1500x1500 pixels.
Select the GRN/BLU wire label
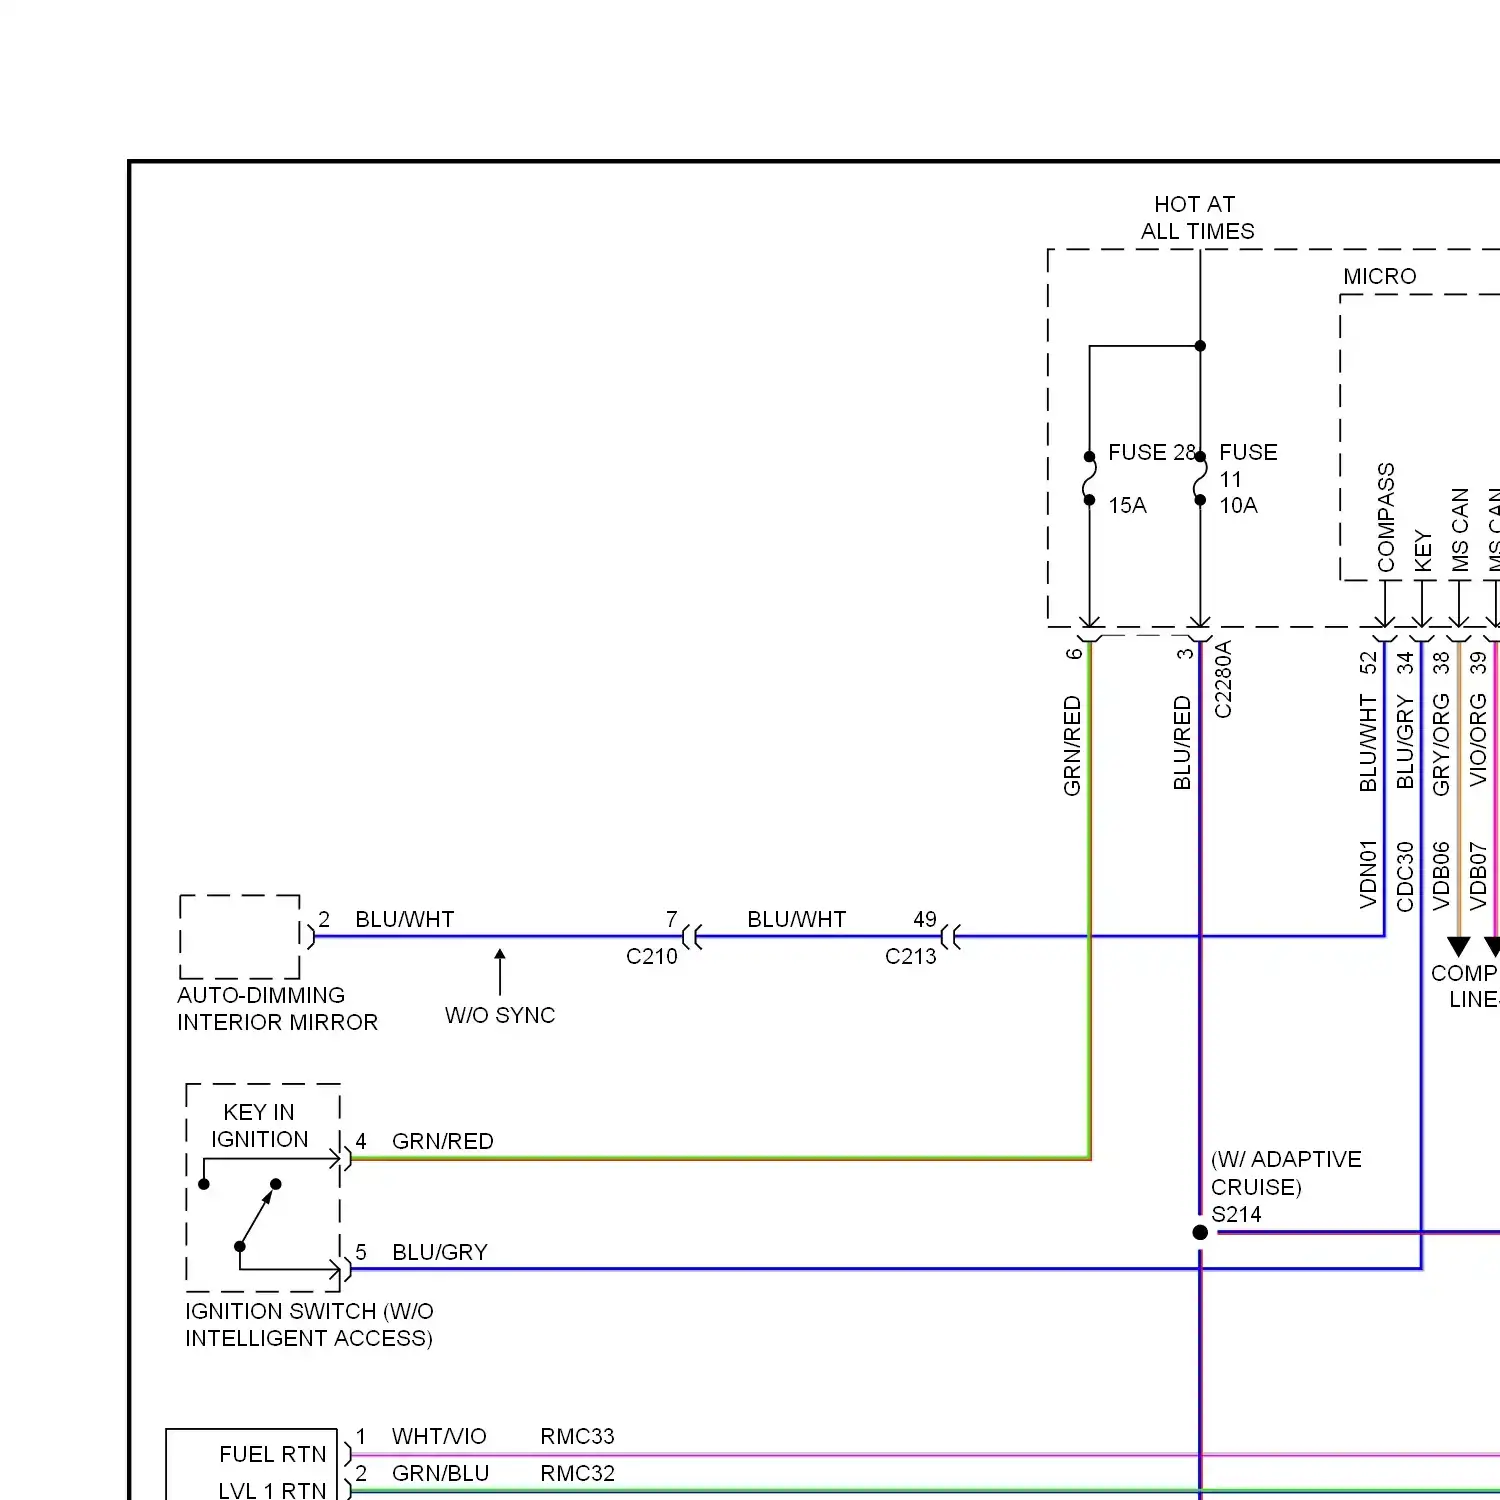coord(440,1473)
